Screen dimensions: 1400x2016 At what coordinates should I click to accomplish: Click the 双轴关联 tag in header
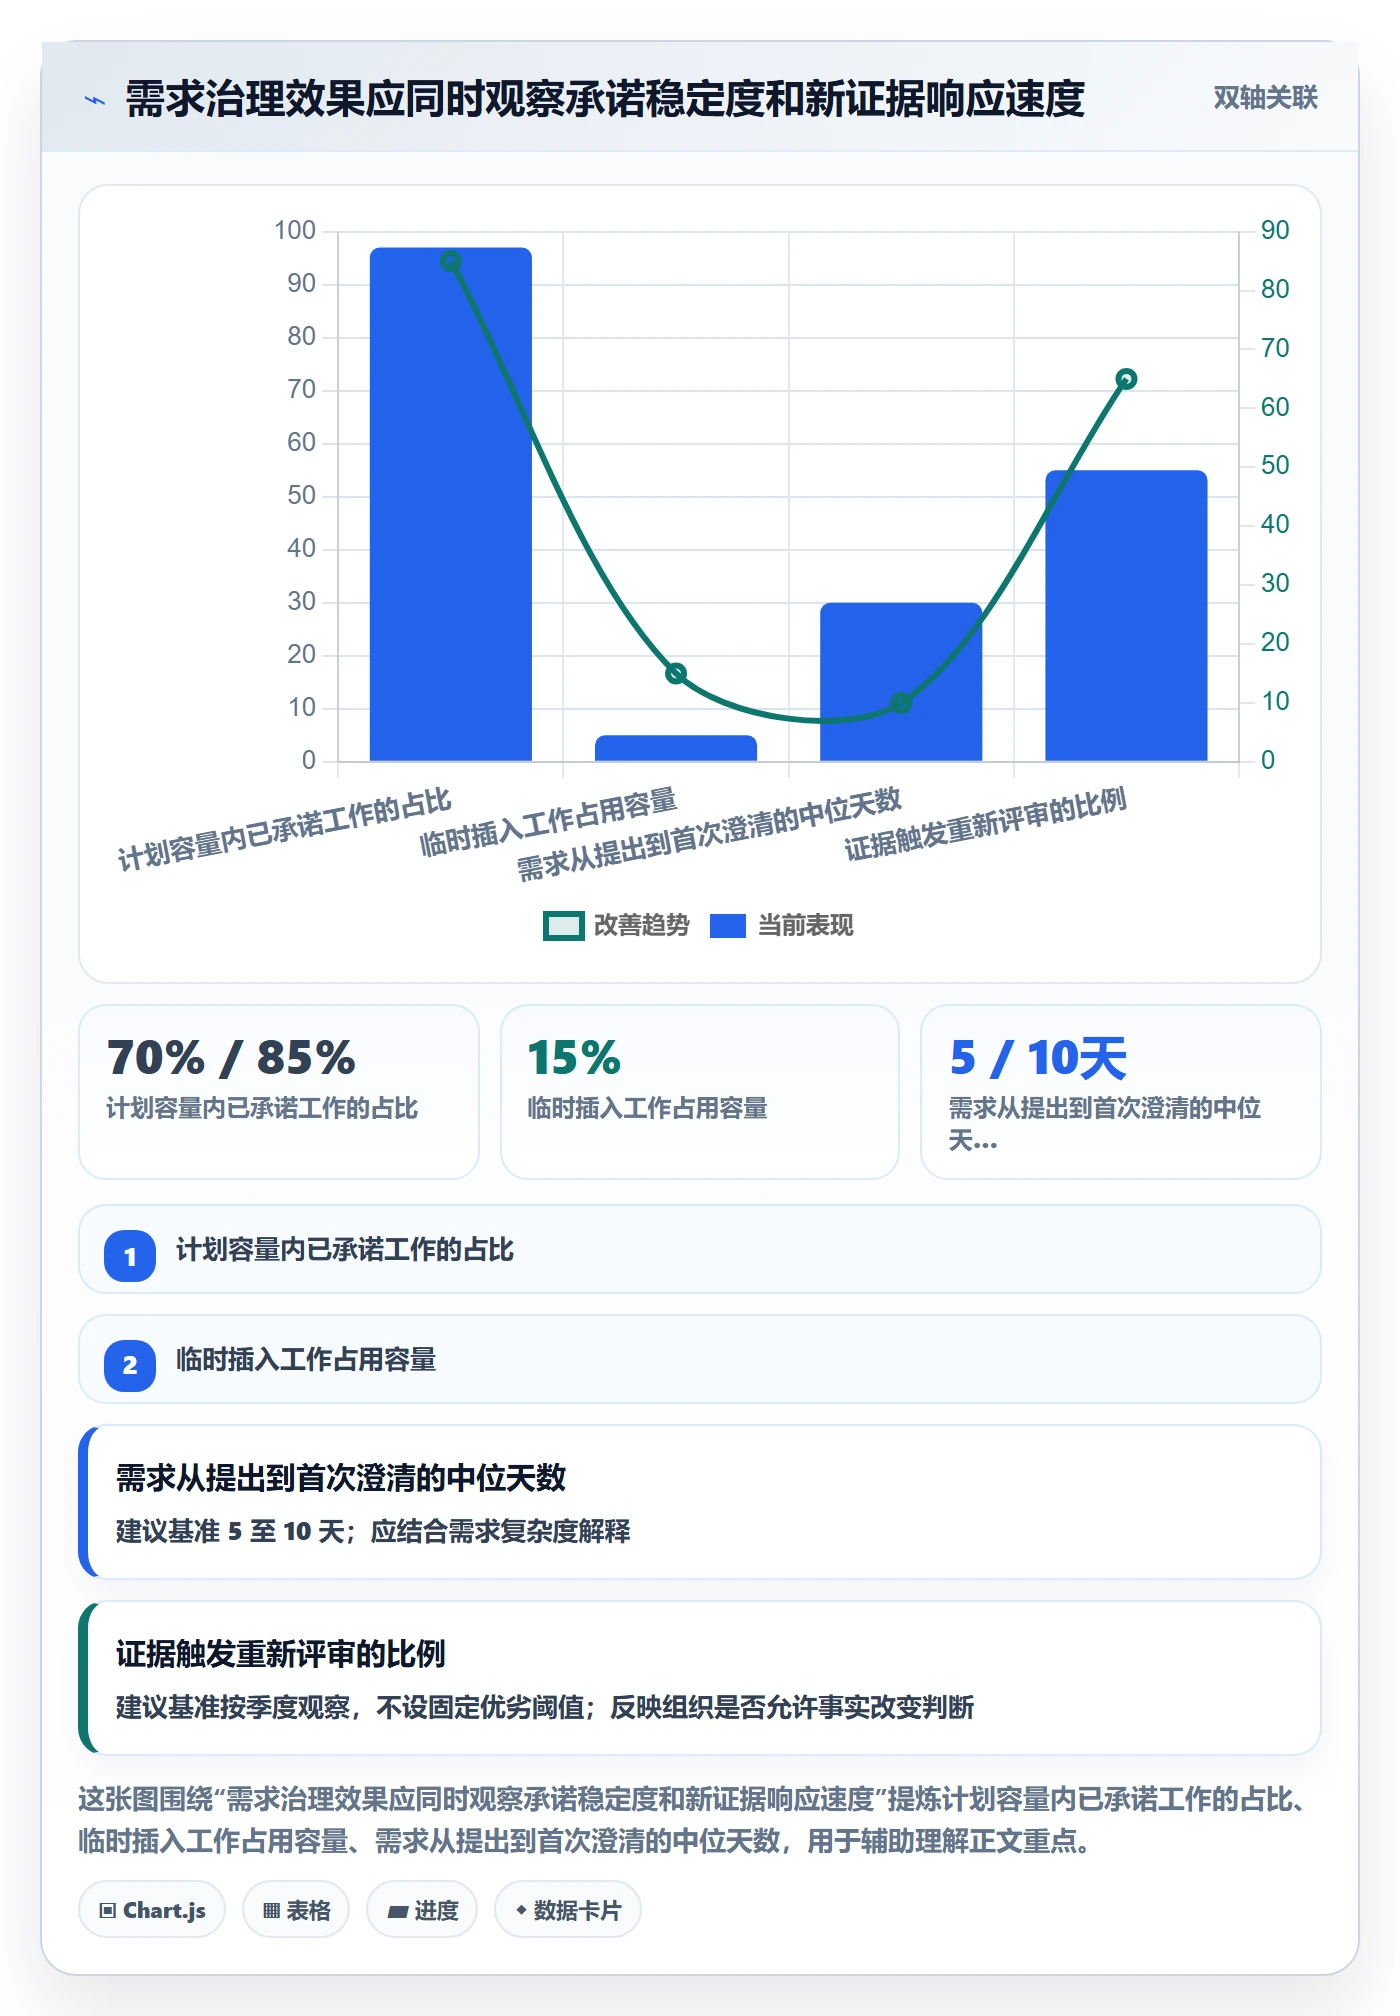1265,98
